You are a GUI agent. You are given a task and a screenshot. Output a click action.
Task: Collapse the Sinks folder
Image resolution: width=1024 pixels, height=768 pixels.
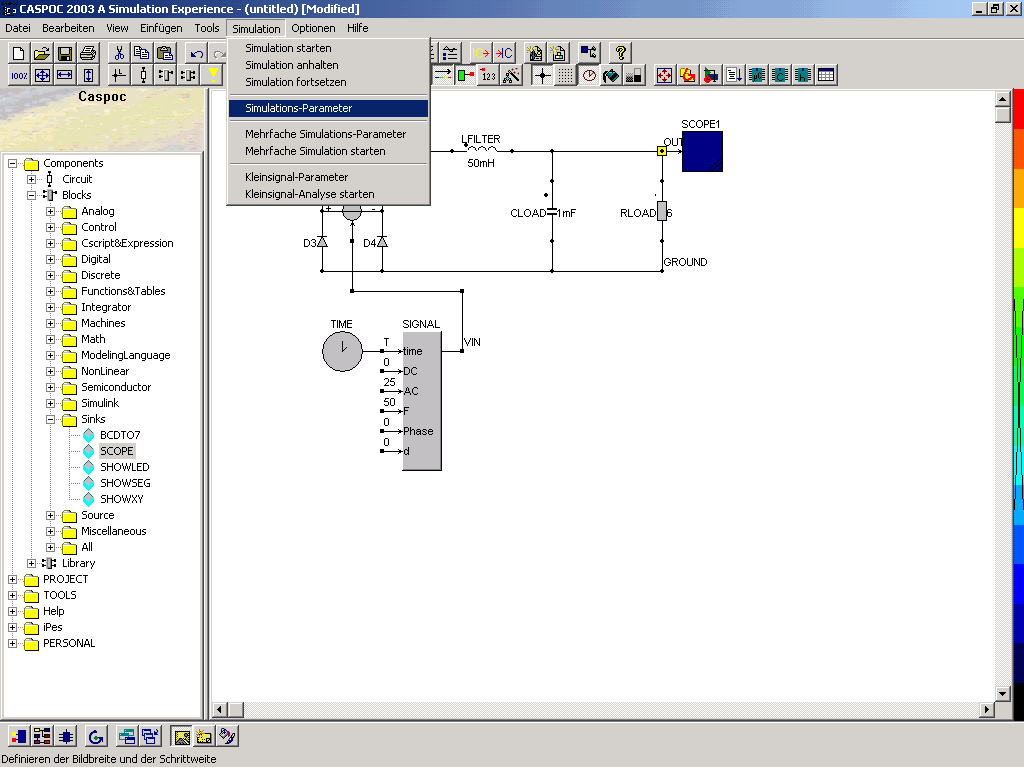point(50,419)
